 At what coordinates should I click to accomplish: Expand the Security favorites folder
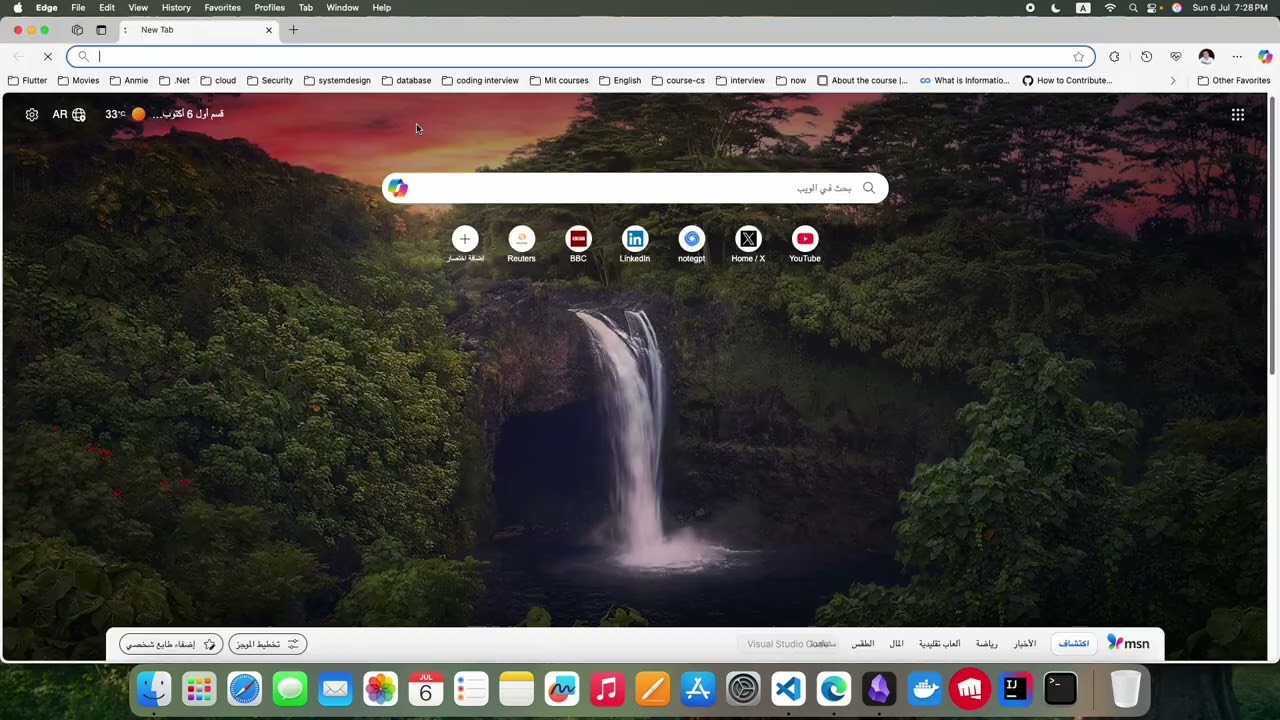pos(270,80)
